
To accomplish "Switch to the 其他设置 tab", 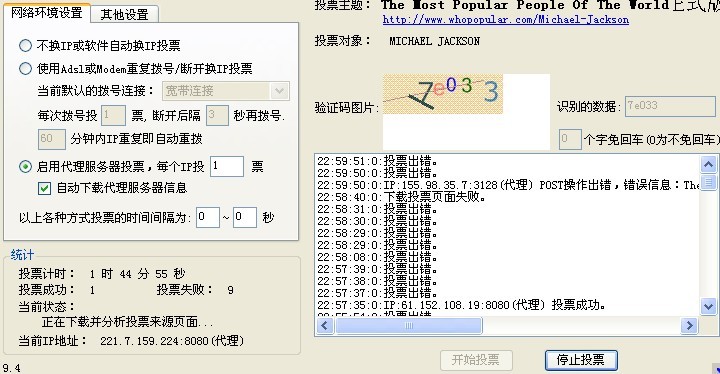I will (124, 15).
